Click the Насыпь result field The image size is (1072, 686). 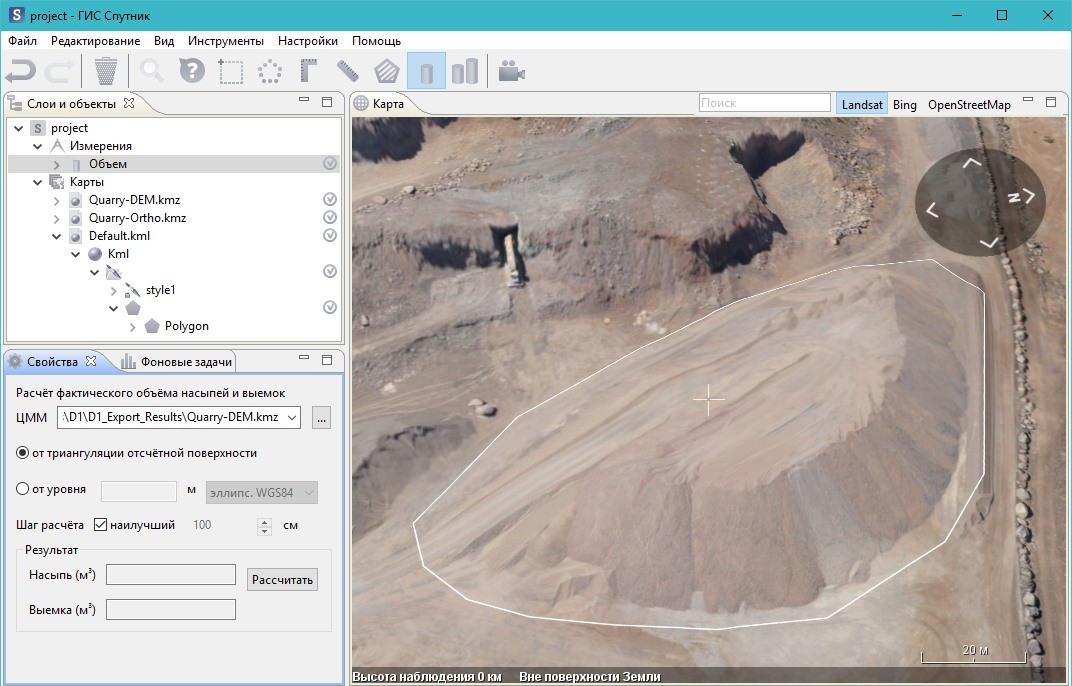171,575
